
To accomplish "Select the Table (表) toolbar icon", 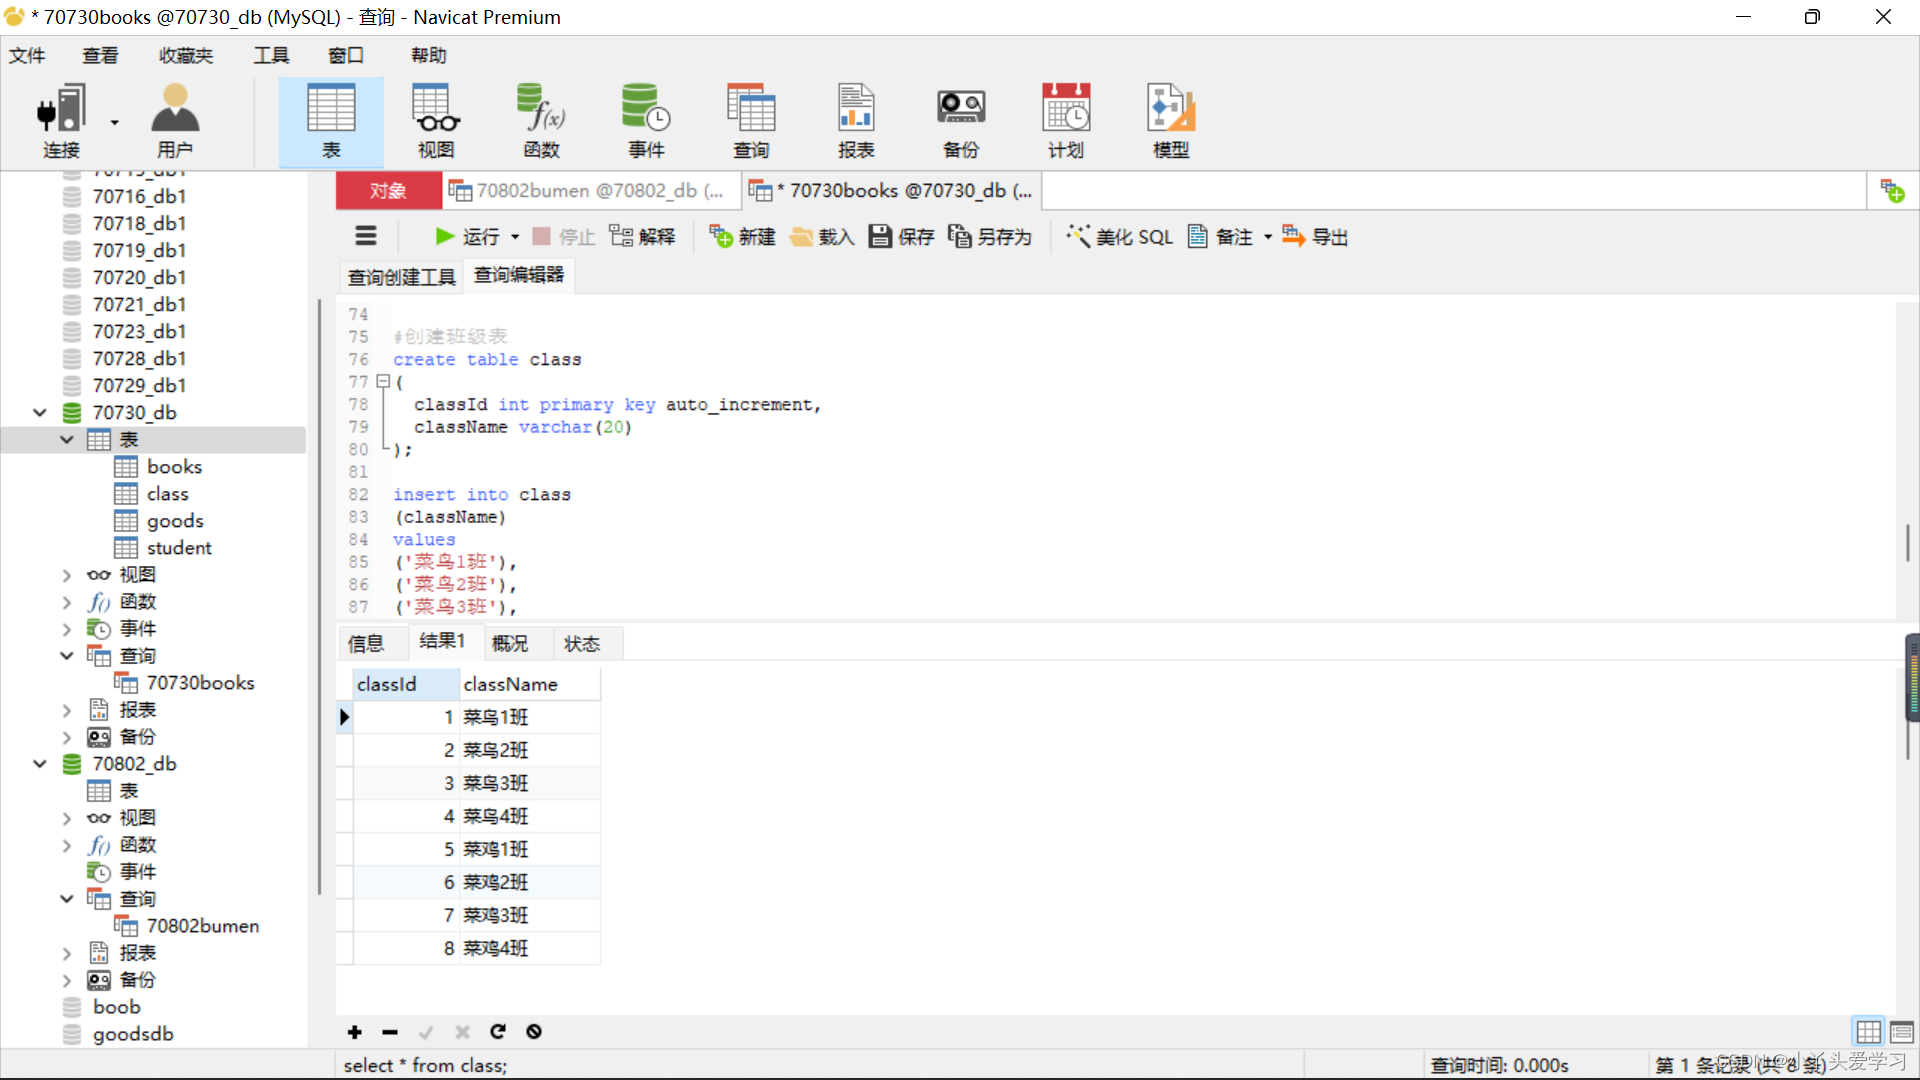I will (331, 121).
